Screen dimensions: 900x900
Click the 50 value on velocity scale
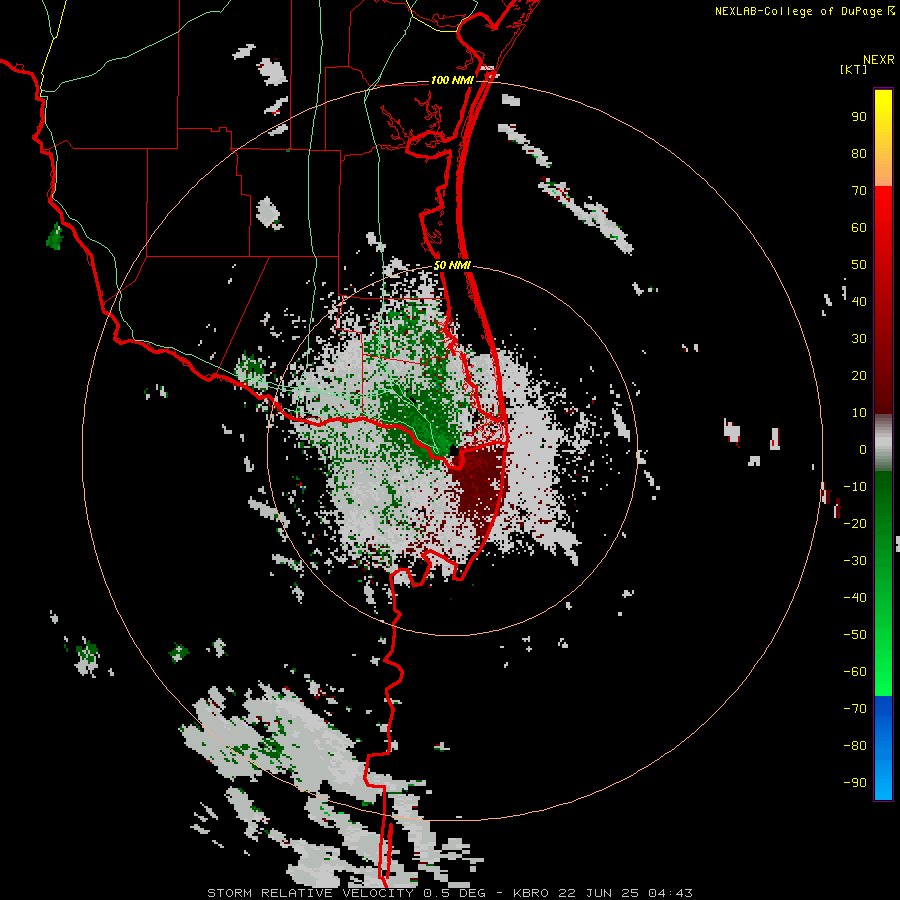tap(859, 265)
